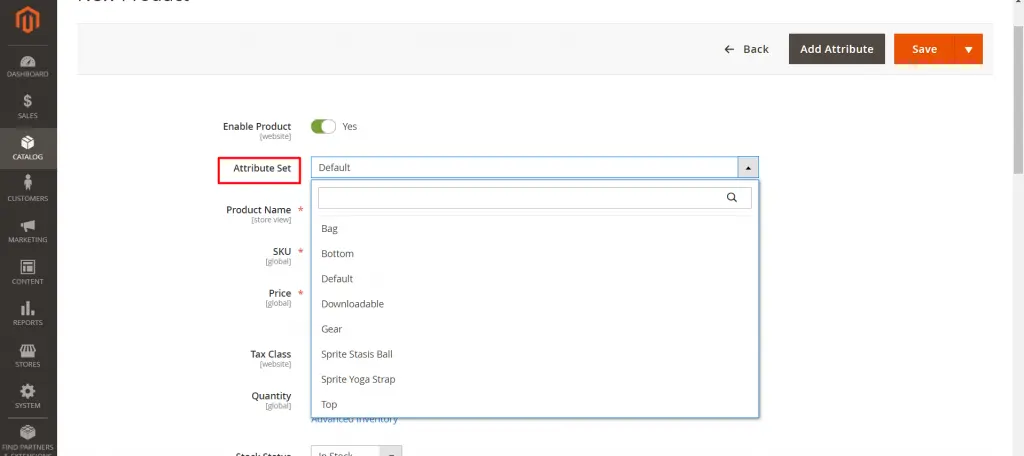Open the Content sidebar menu
This screenshot has width=1024, height=456.
(28, 272)
